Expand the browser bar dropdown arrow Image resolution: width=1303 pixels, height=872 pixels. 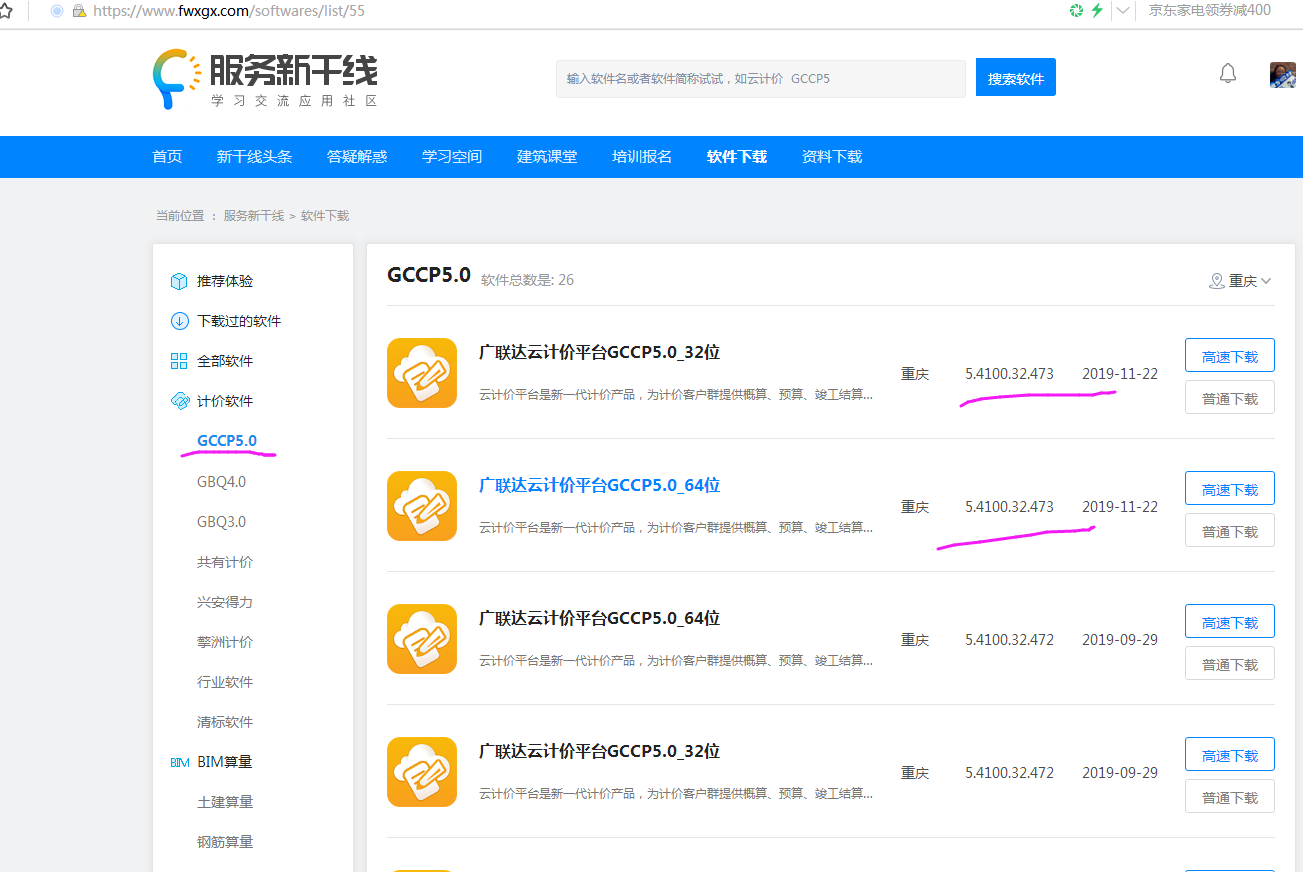(1123, 10)
